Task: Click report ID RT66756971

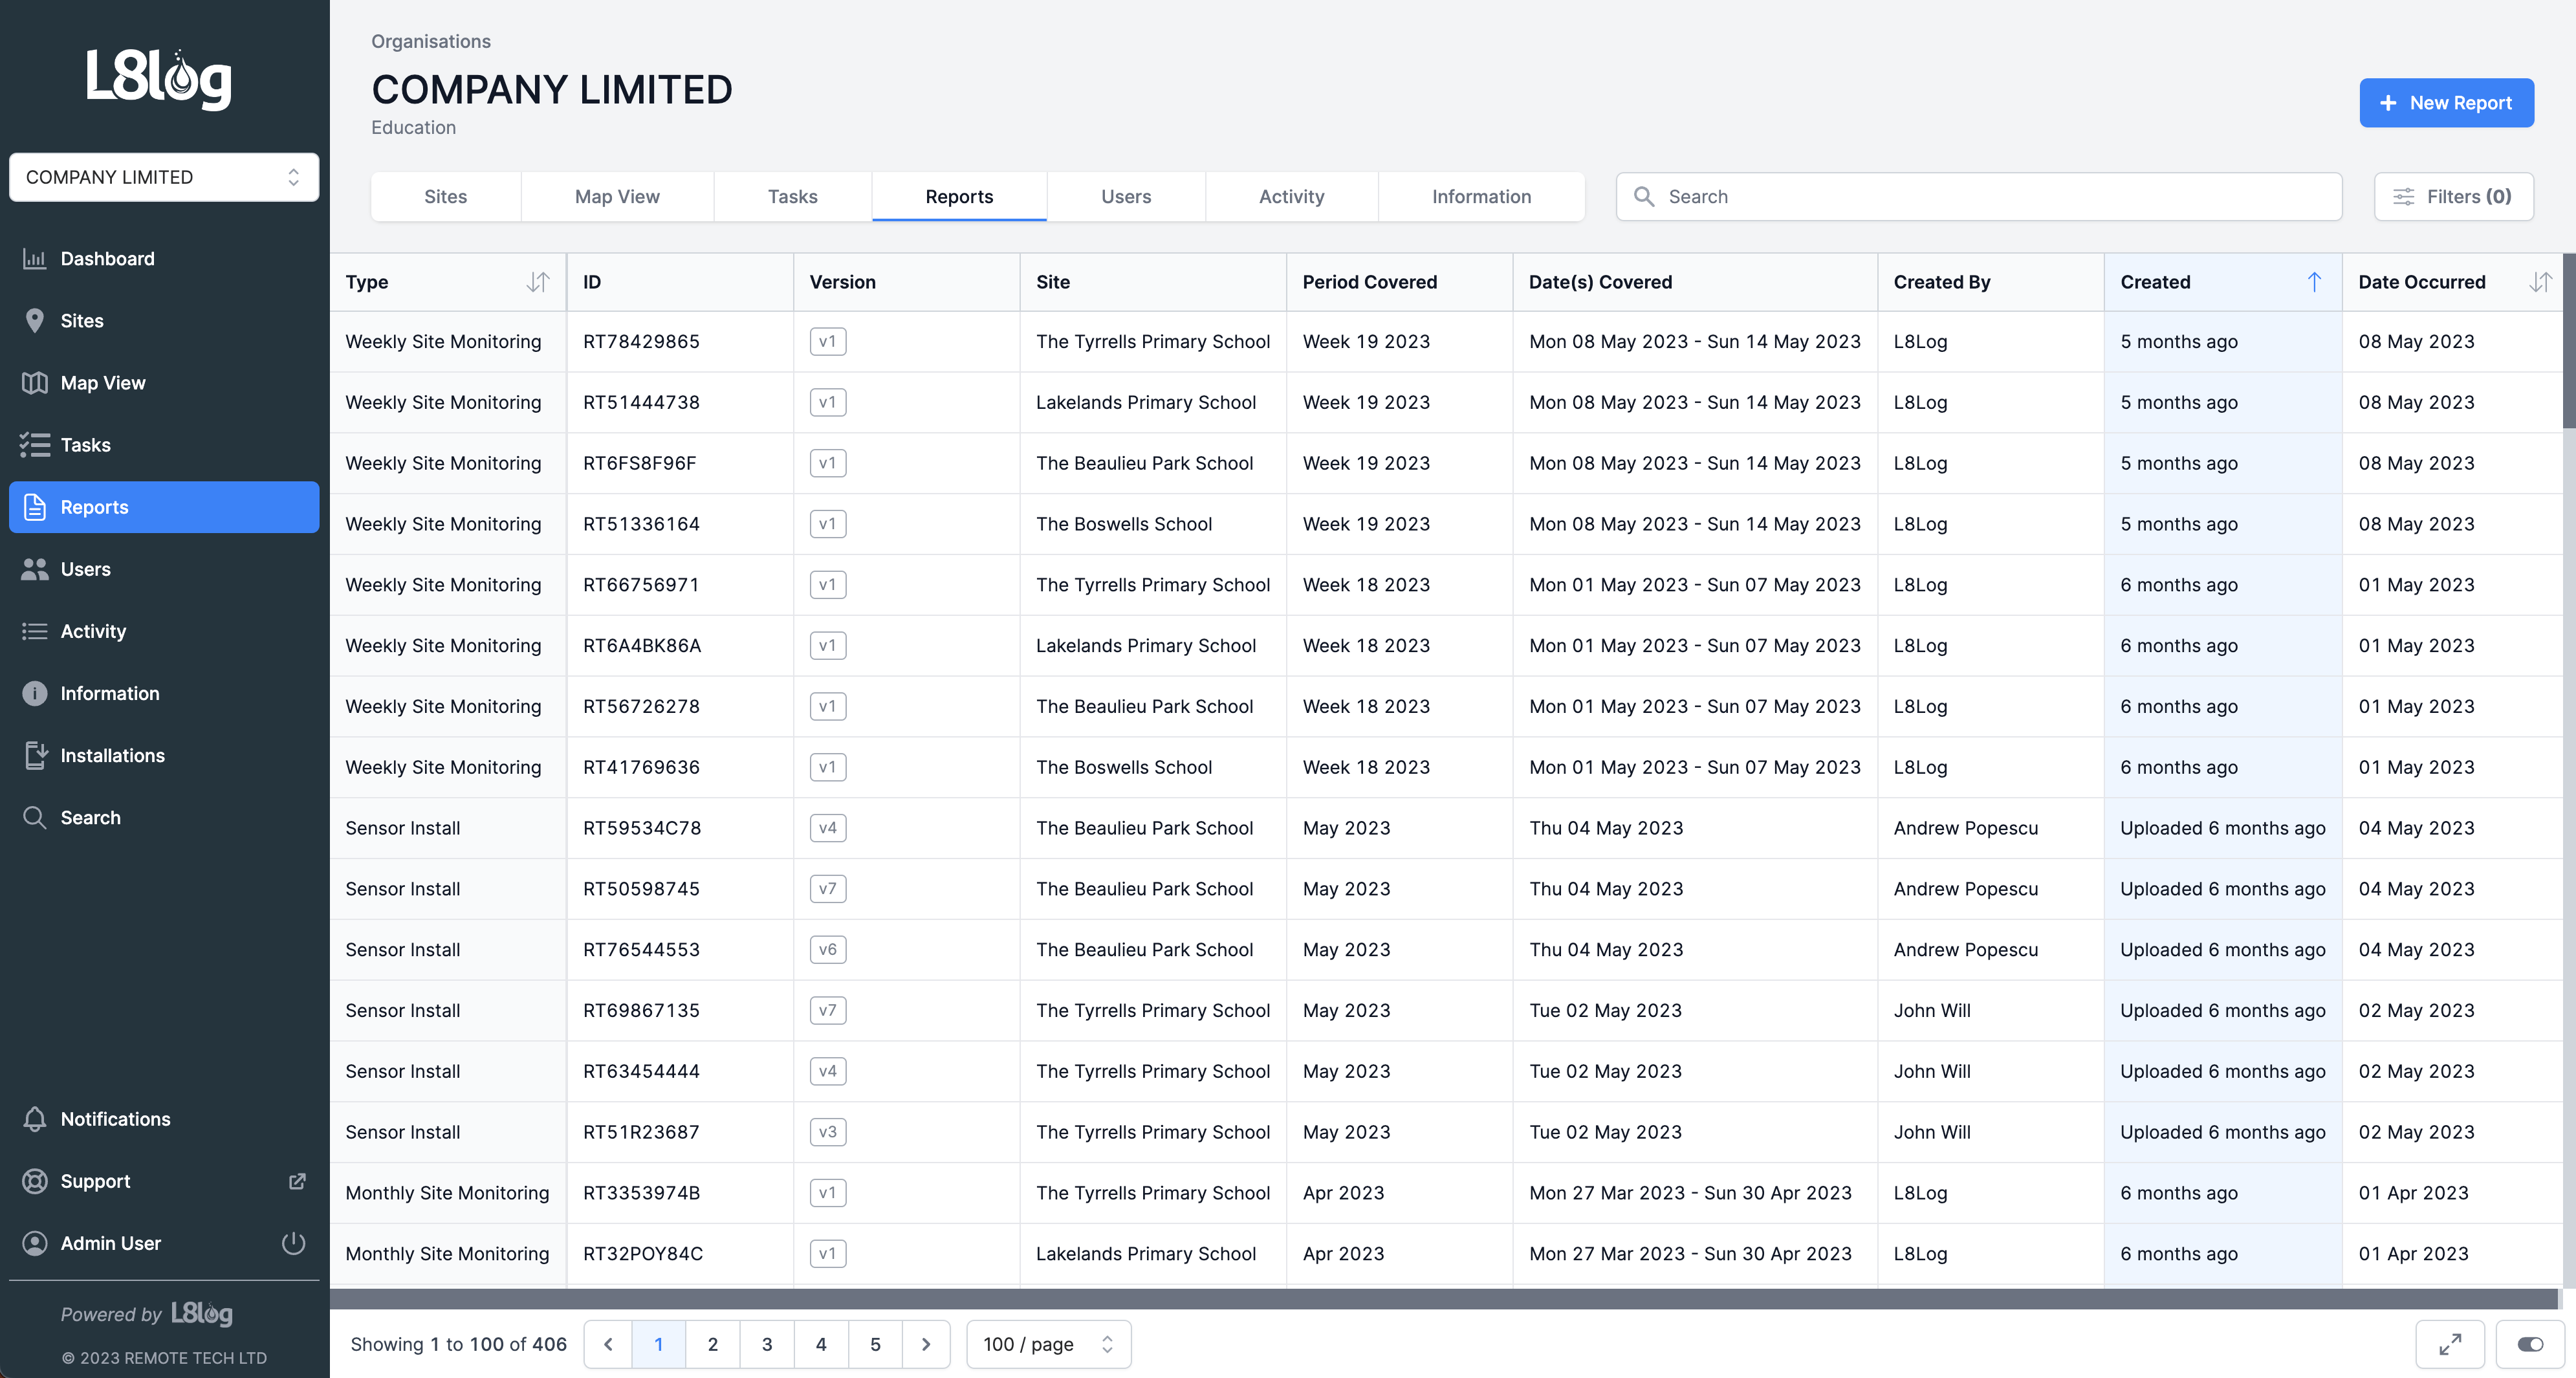Action: click(x=641, y=585)
